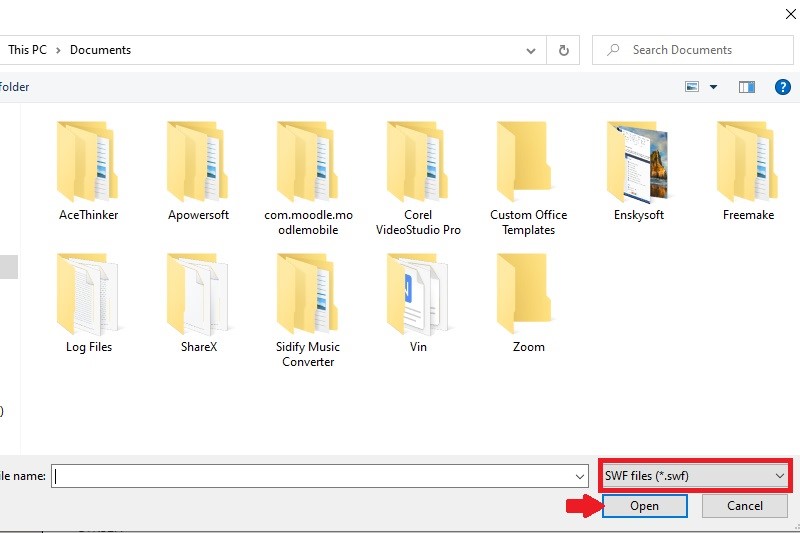800x533 pixels.
Task: Close the file dialog window
Action: (x=790, y=14)
